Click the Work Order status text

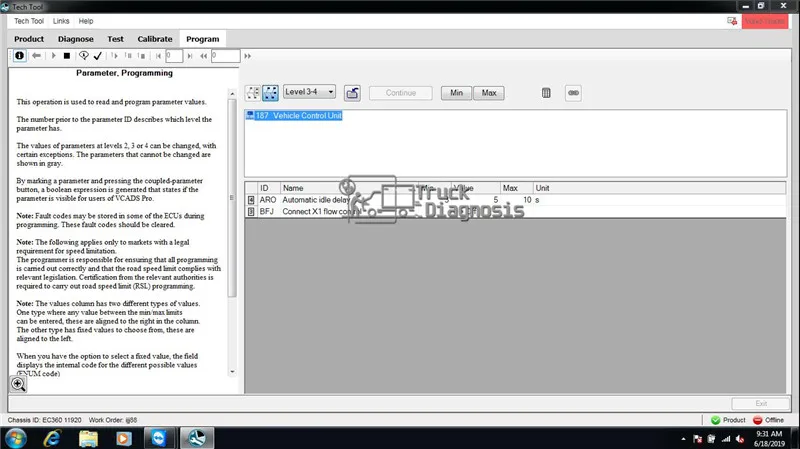pyautogui.click(x=113, y=420)
